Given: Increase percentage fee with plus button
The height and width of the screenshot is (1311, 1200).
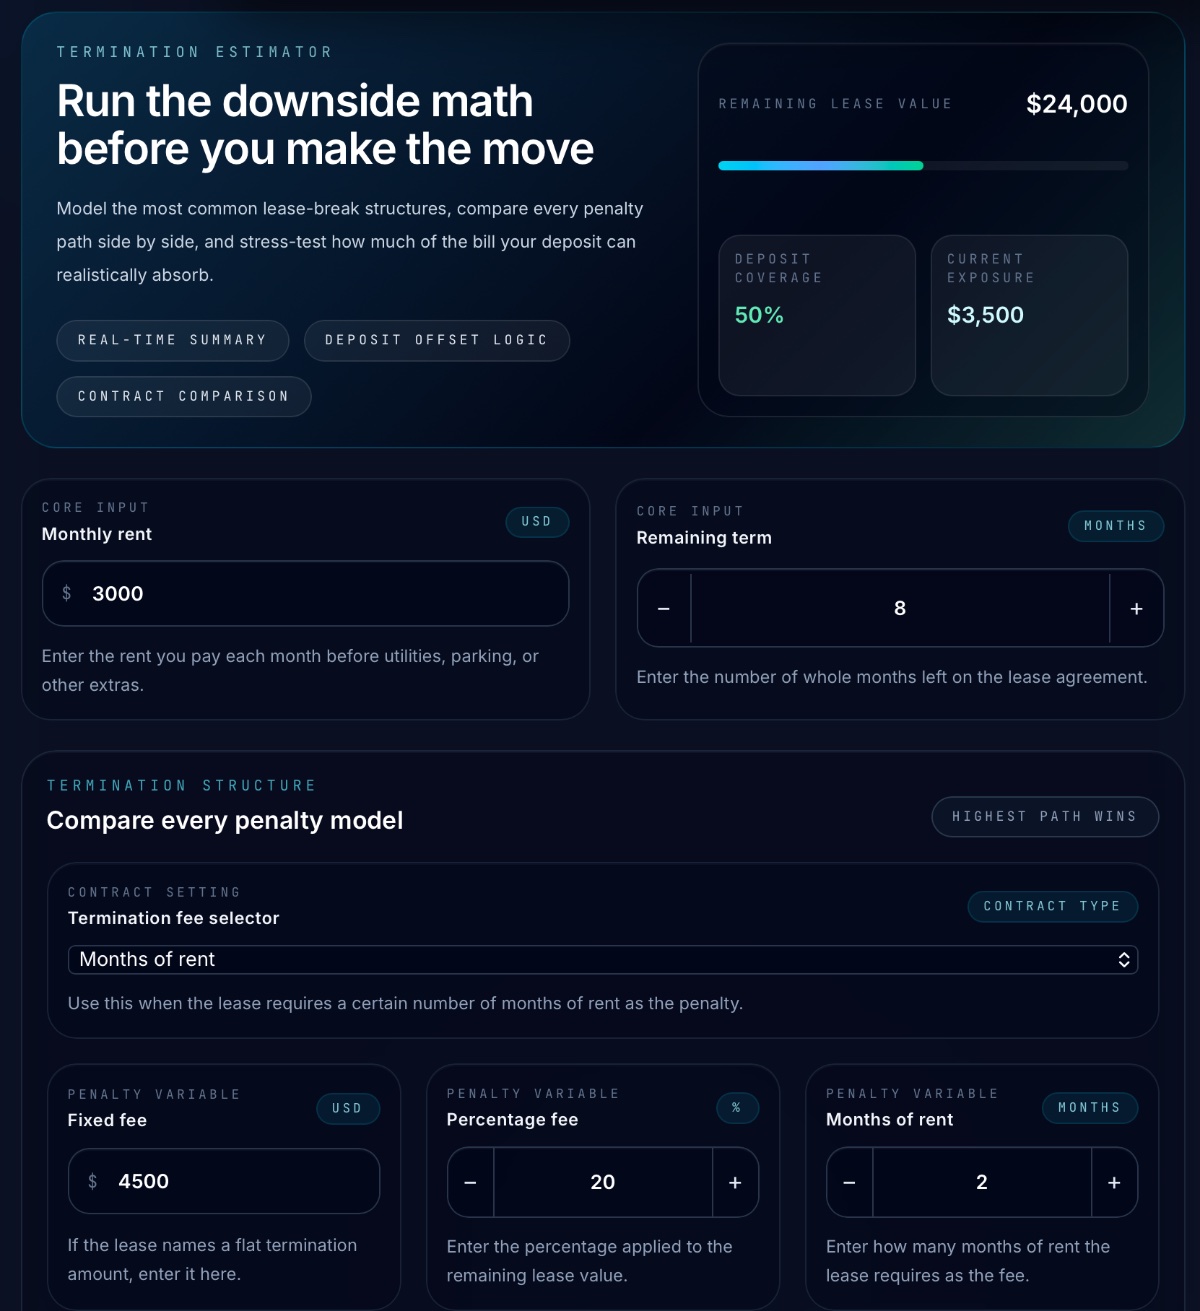Looking at the screenshot, I should coord(735,1182).
